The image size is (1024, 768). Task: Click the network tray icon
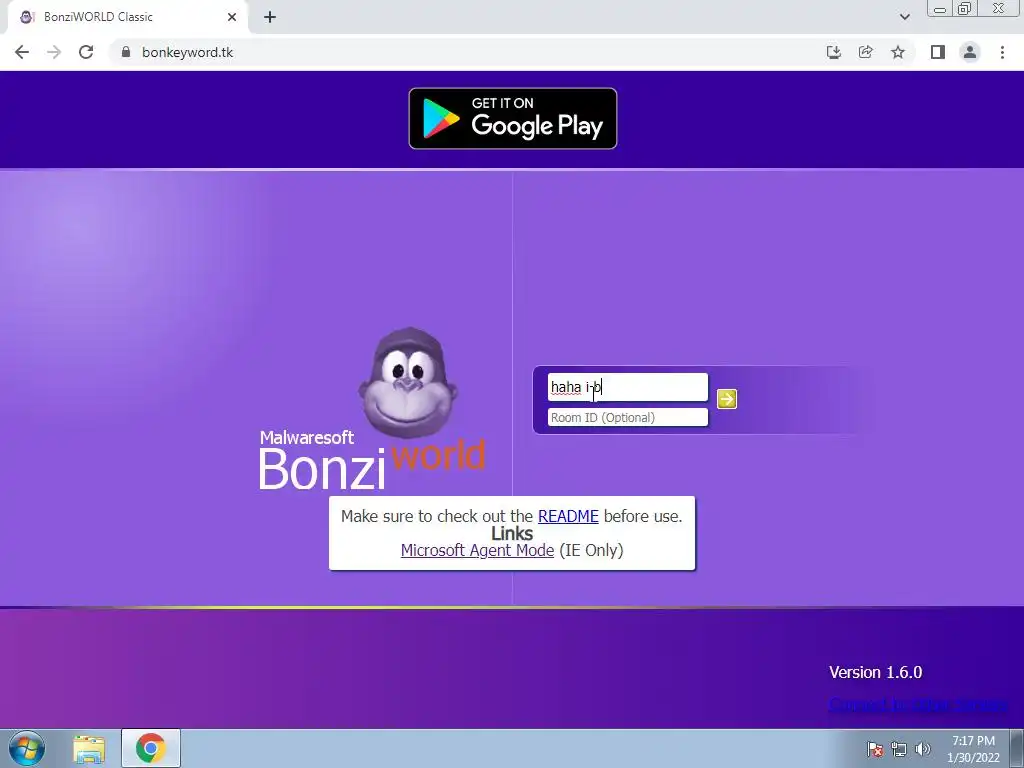coord(899,749)
